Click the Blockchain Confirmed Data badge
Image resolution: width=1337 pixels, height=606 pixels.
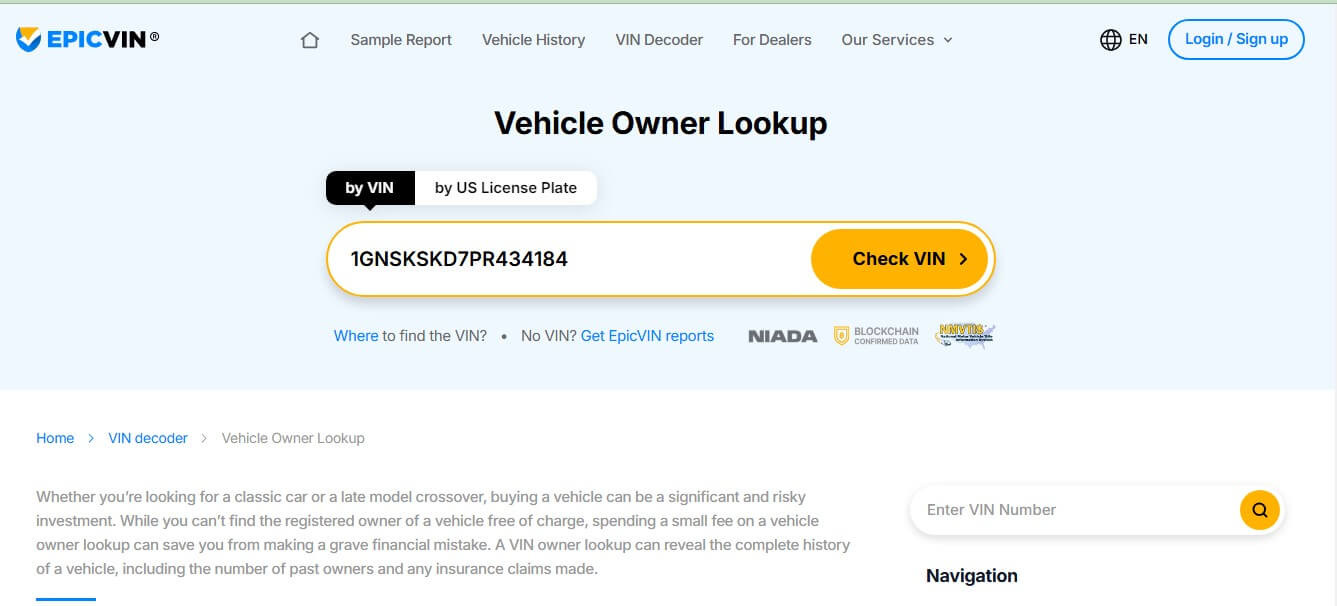[x=878, y=336]
